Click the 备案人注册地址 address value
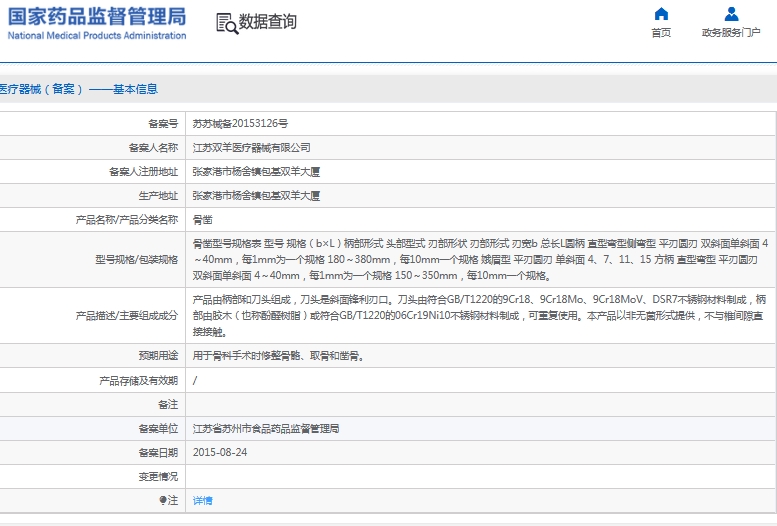777x526 pixels. (x=256, y=172)
